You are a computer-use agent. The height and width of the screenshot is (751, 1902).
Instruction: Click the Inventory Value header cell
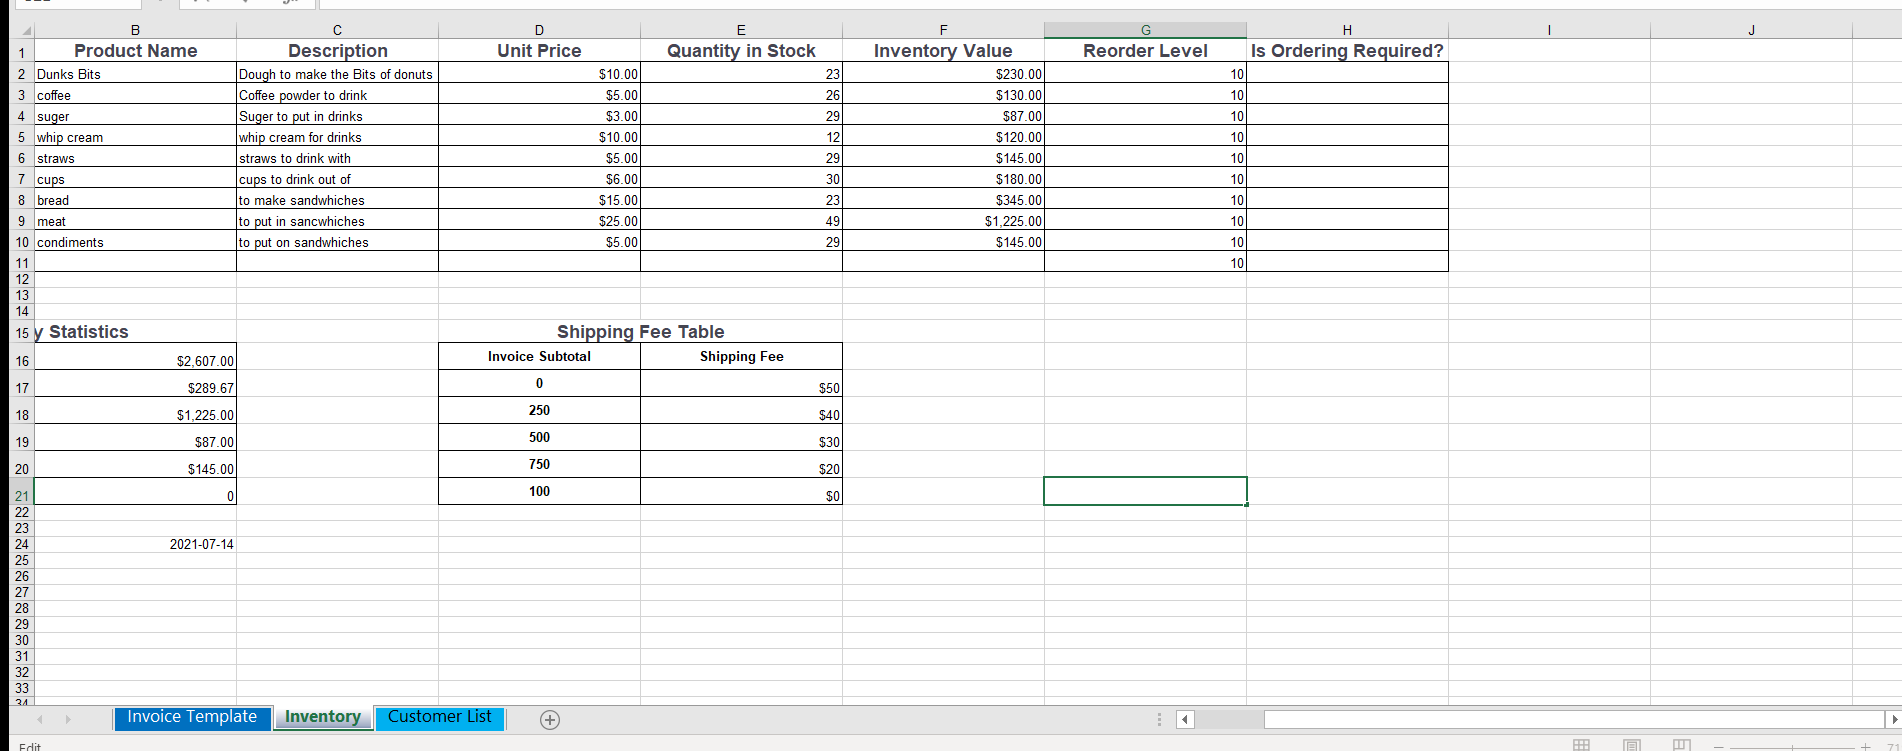point(943,51)
